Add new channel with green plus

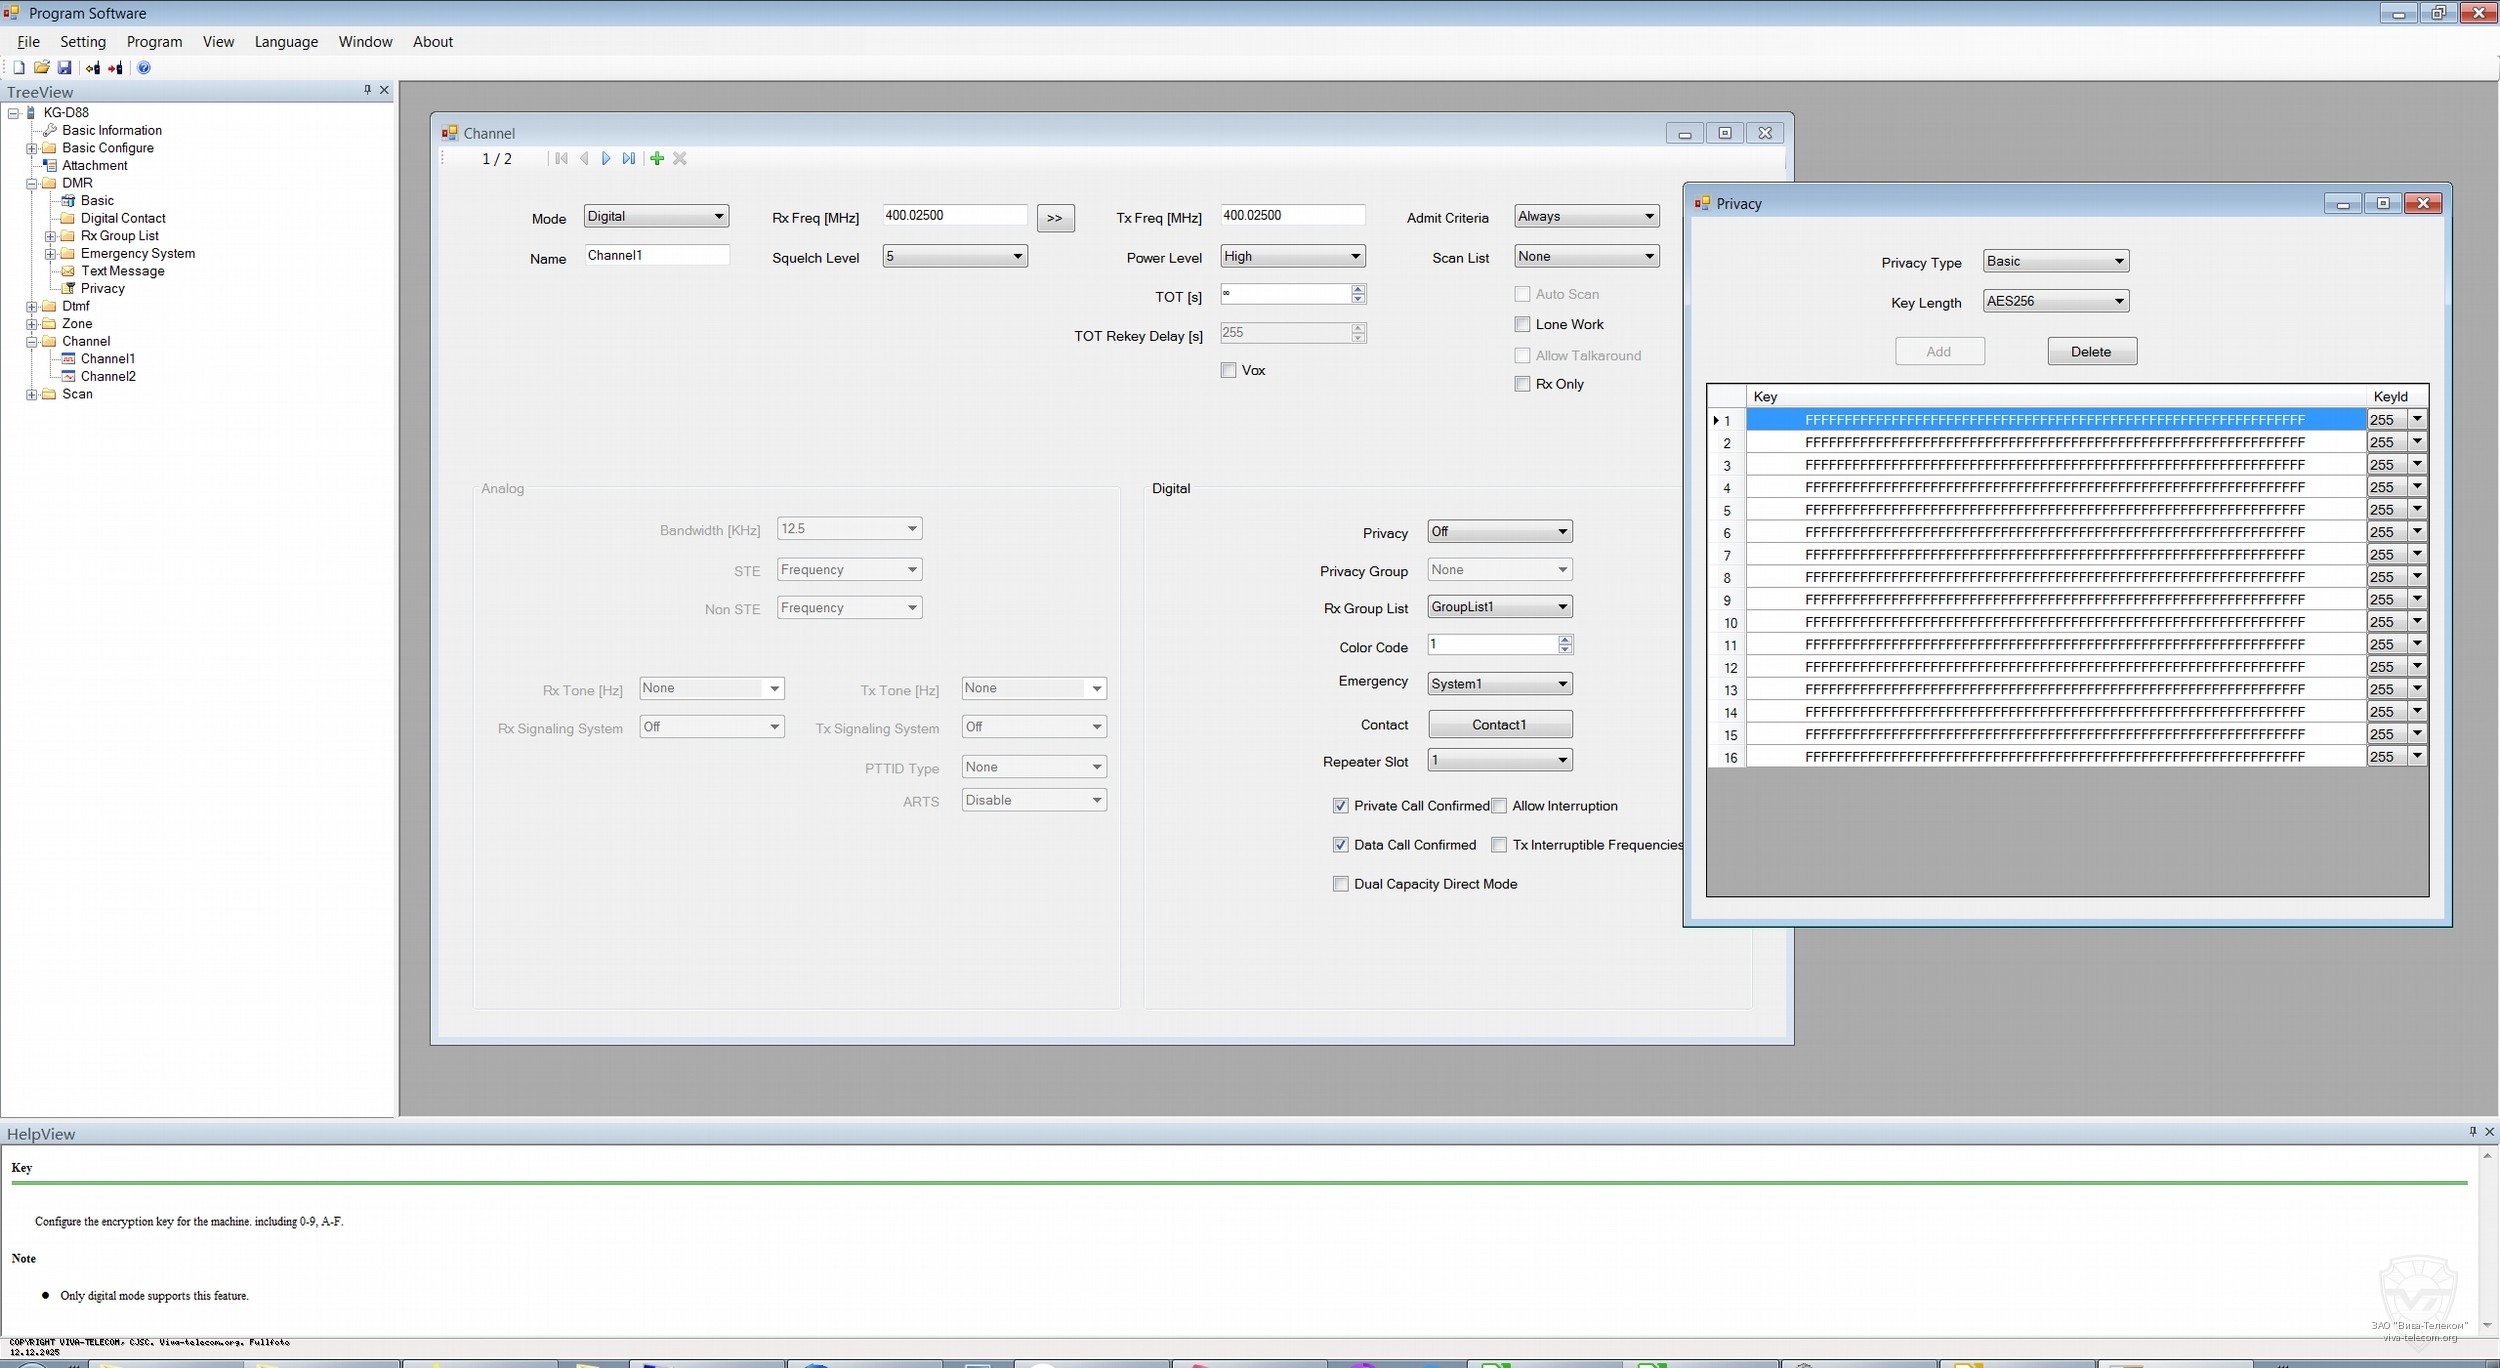[657, 159]
